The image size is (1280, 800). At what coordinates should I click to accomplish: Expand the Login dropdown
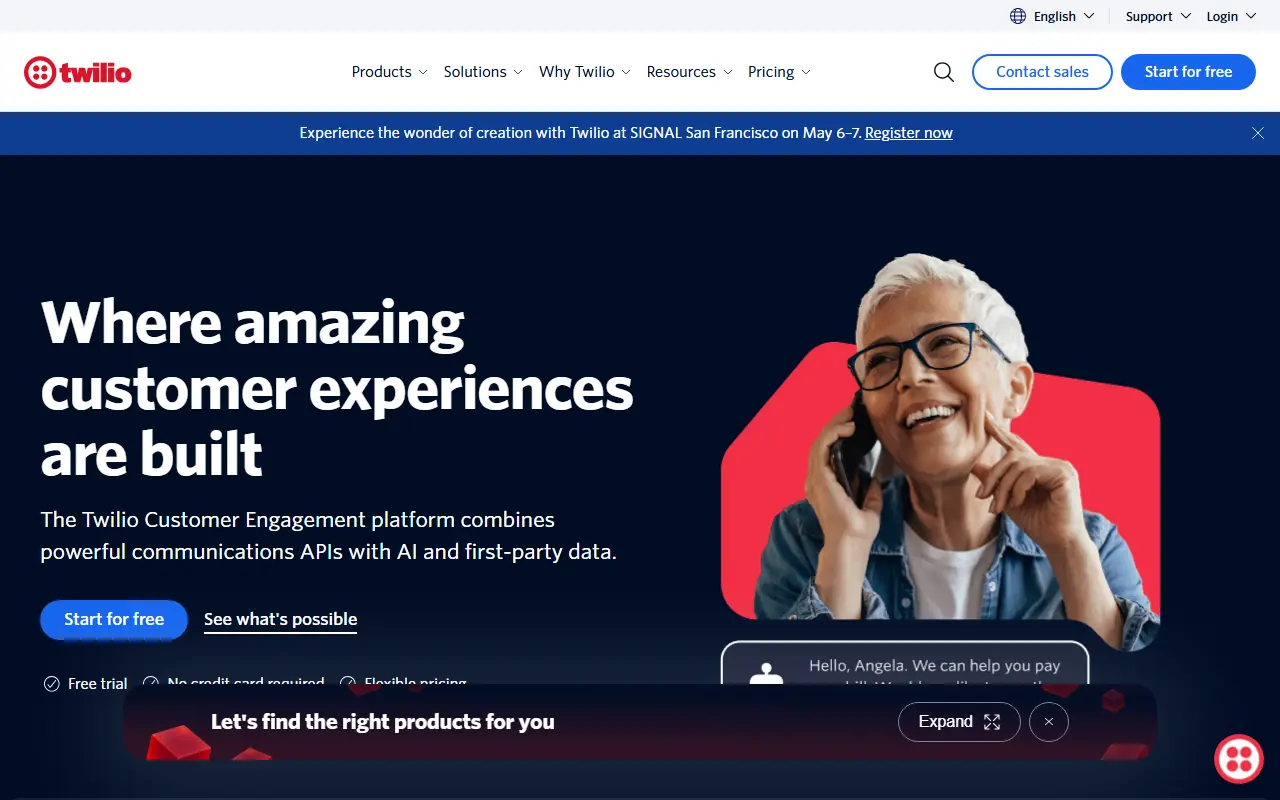[x=1229, y=16]
